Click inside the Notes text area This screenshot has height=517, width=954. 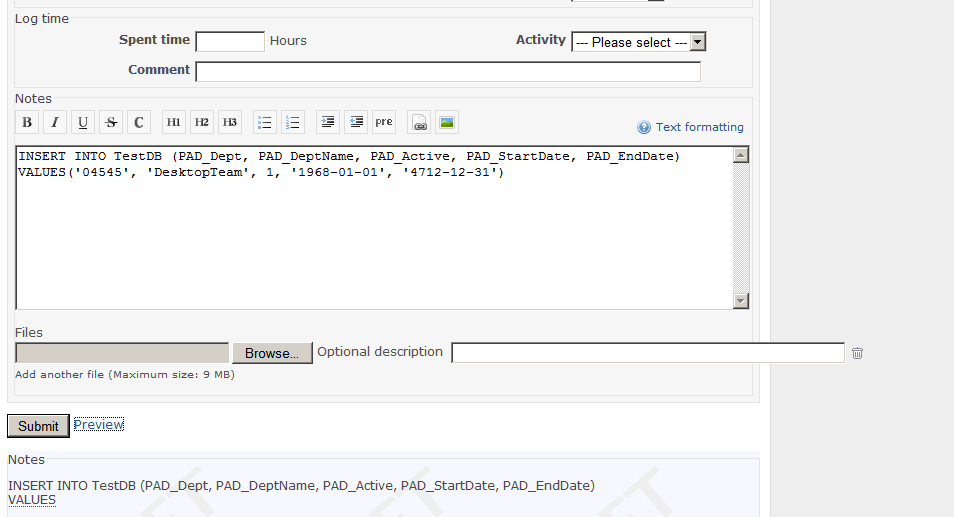374,228
